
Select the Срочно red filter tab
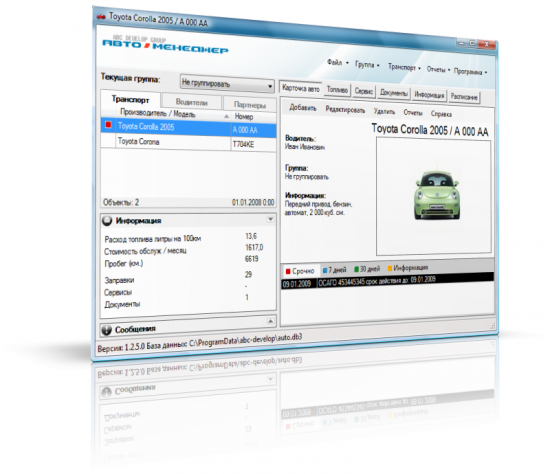pyautogui.click(x=300, y=271)
